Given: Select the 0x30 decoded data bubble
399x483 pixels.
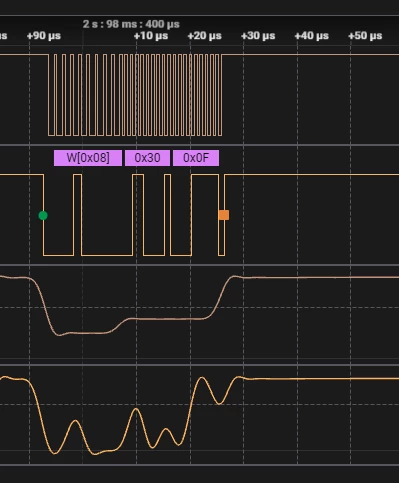Looking at the screenshot, I should (x=147, y=158).
